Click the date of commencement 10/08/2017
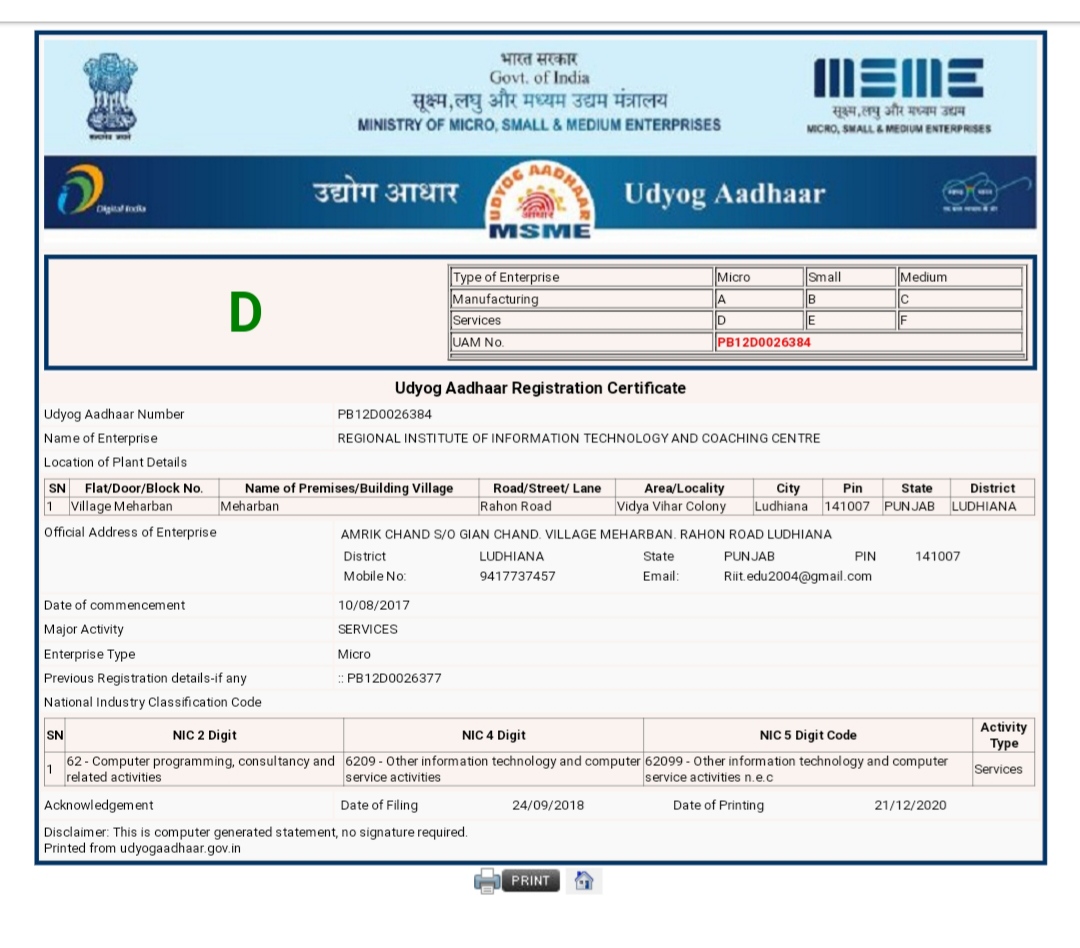This screenshot has width=1080, height=948. click(373, 605)
